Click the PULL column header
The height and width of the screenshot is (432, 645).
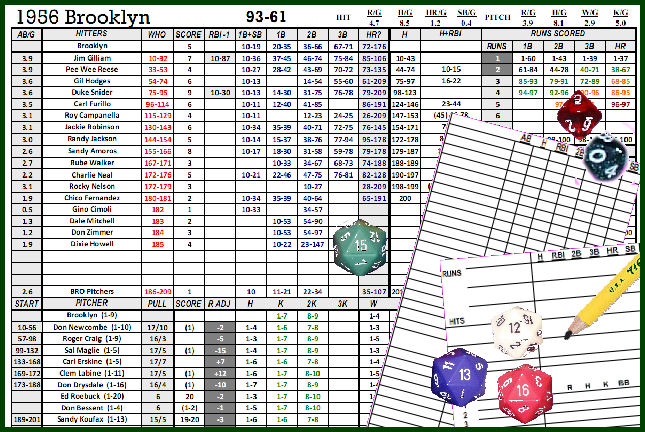[x=156, y=302]
